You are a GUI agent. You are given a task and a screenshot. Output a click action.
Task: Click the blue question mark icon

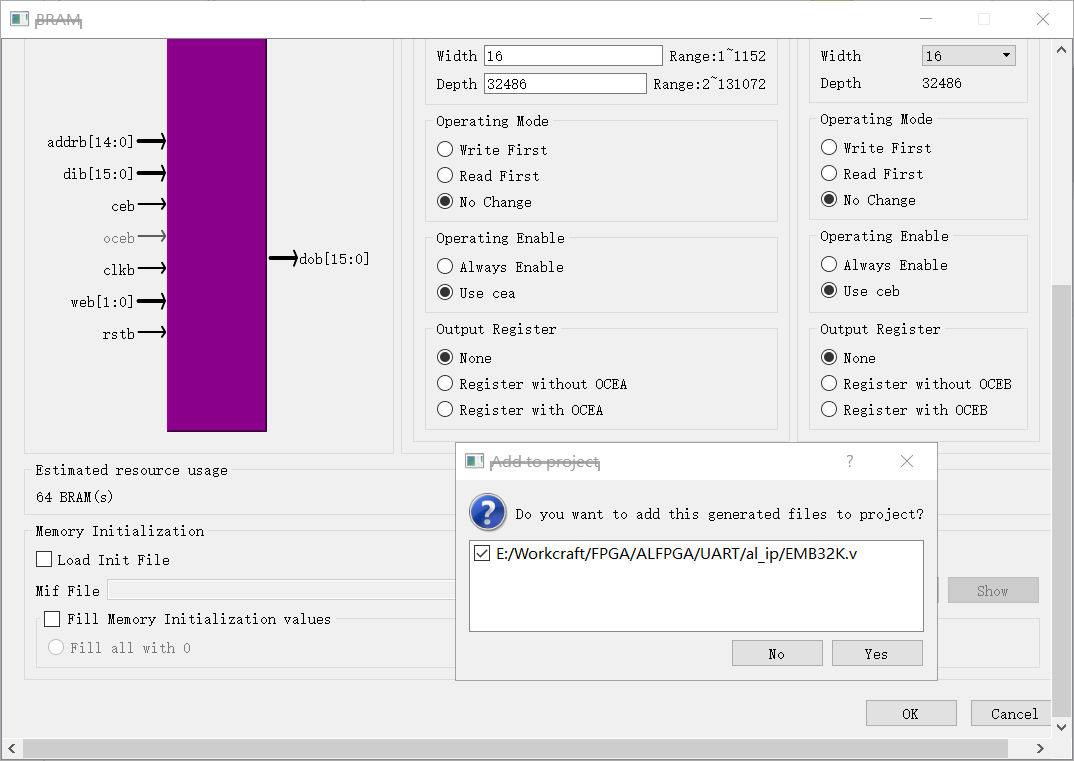pyautogui.click(x=488, y=512)
